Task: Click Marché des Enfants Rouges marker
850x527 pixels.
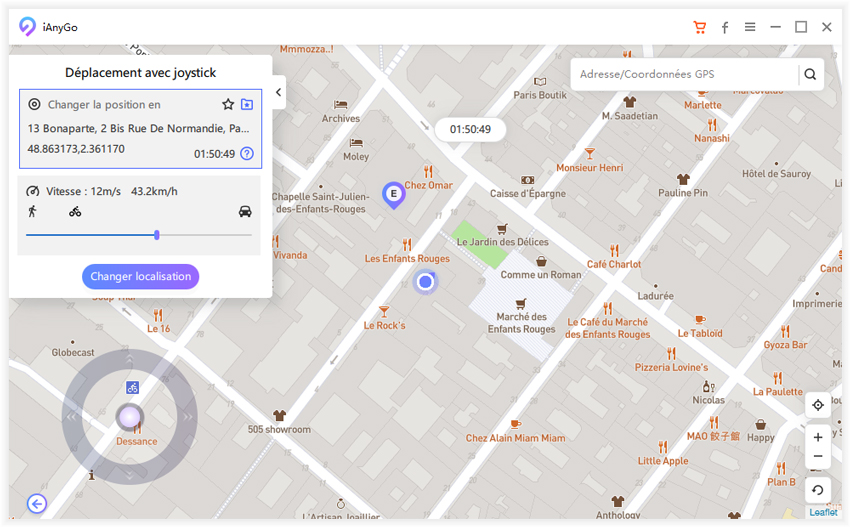Action: (521, 304)
